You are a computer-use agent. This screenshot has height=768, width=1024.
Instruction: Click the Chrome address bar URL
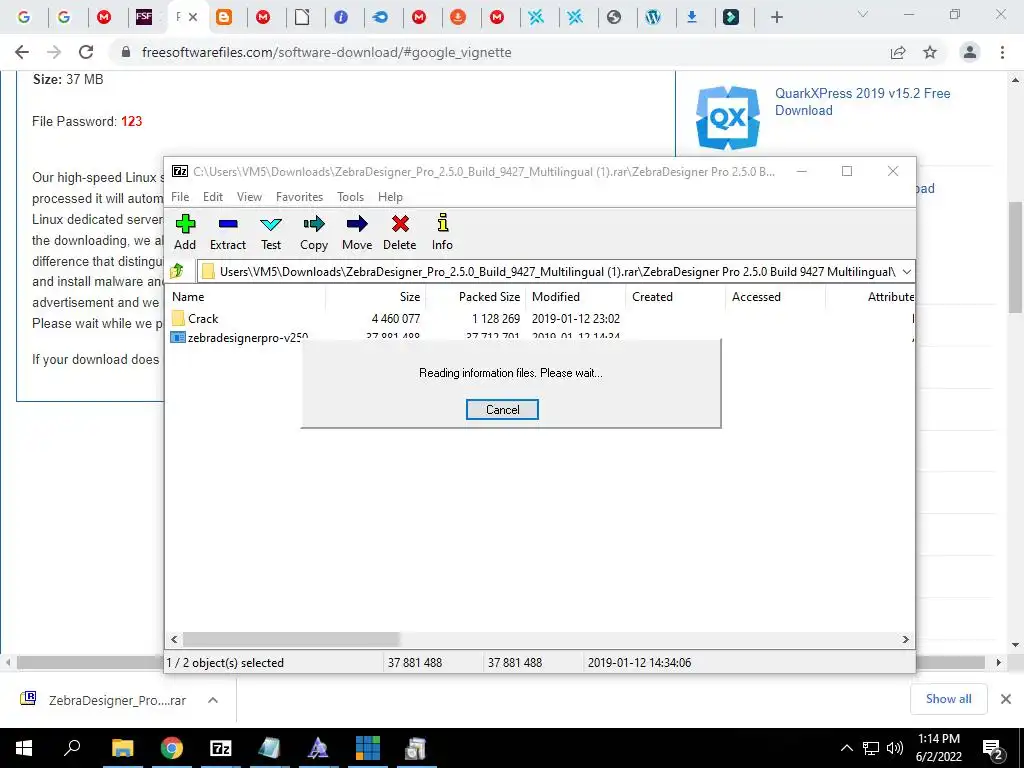[x=327, y=52]
